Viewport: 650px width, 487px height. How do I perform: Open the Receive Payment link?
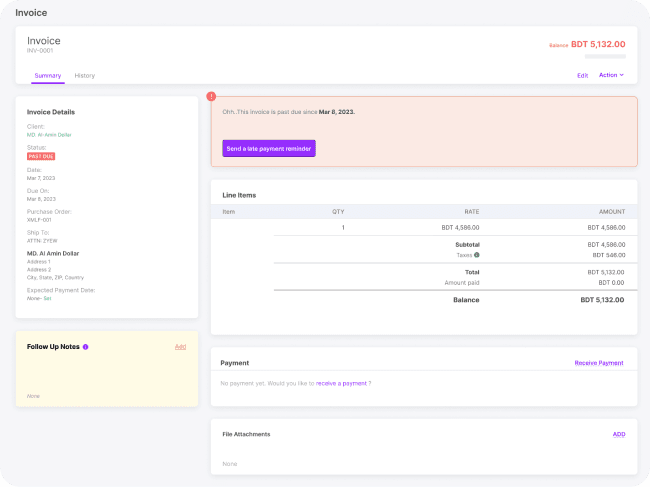[598, 363]
